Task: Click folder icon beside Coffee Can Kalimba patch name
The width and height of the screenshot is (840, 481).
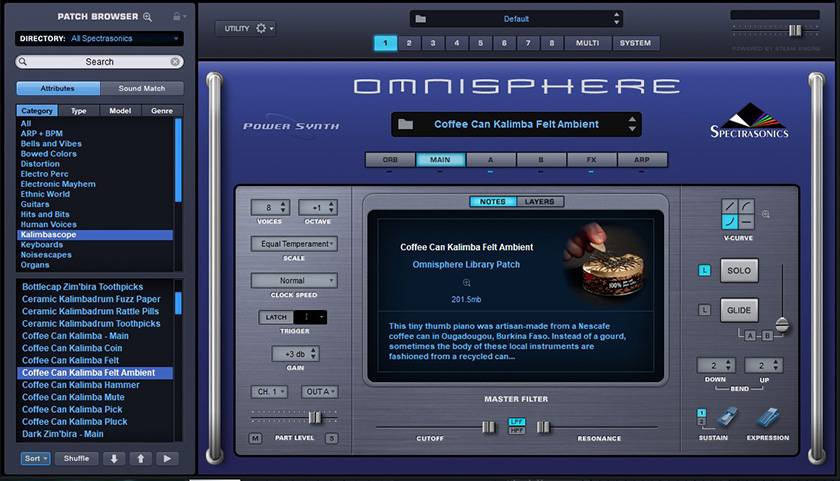Action: (x=406, y=124)
